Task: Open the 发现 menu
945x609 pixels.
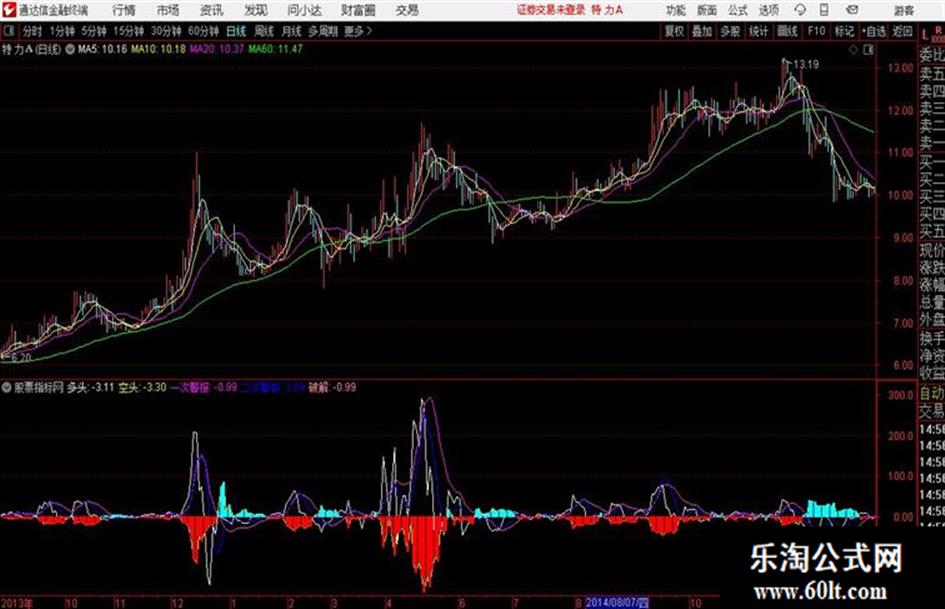Action: click(256, 10)
